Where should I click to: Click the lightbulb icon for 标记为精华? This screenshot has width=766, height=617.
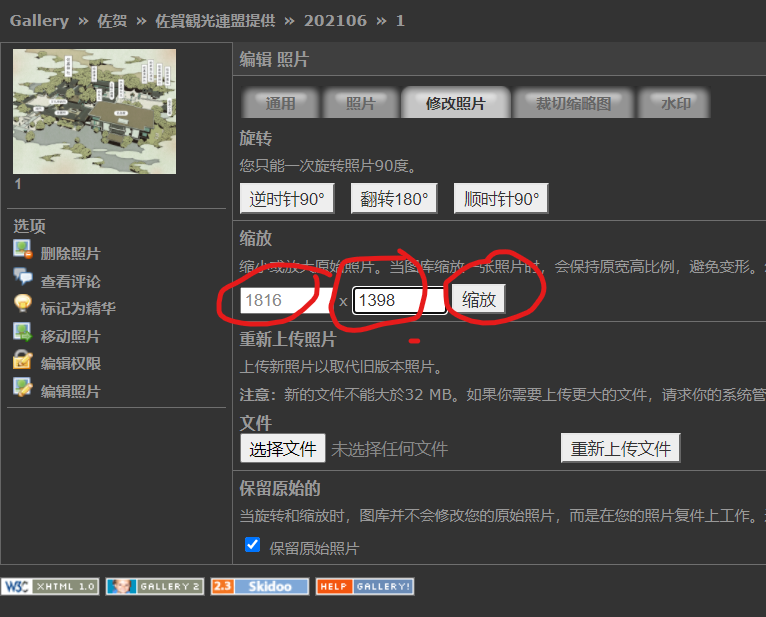[x=22, y=306]
